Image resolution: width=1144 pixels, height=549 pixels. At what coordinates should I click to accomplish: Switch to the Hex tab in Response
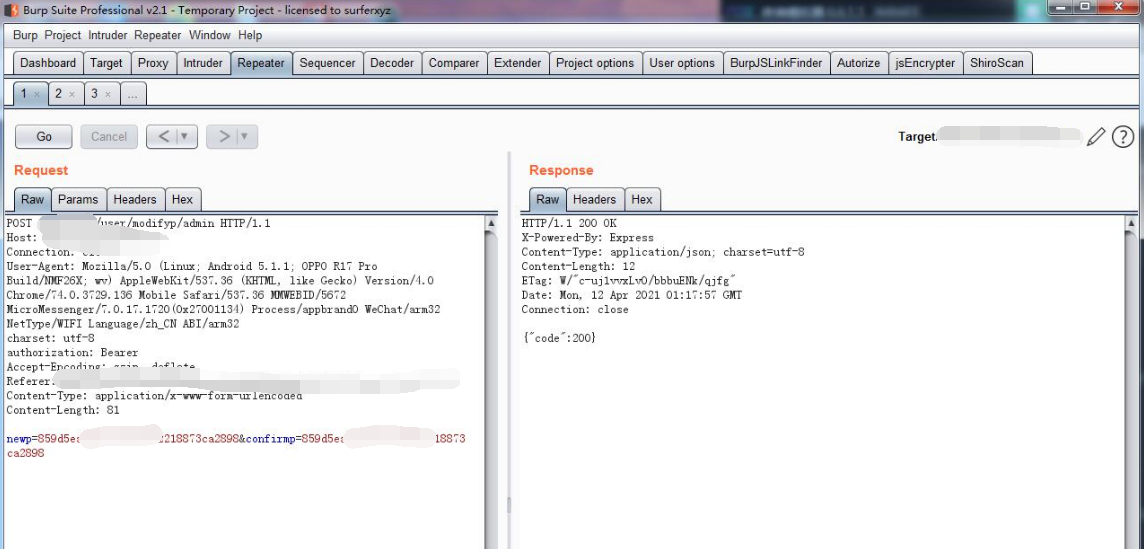click(x=642, y=199)
